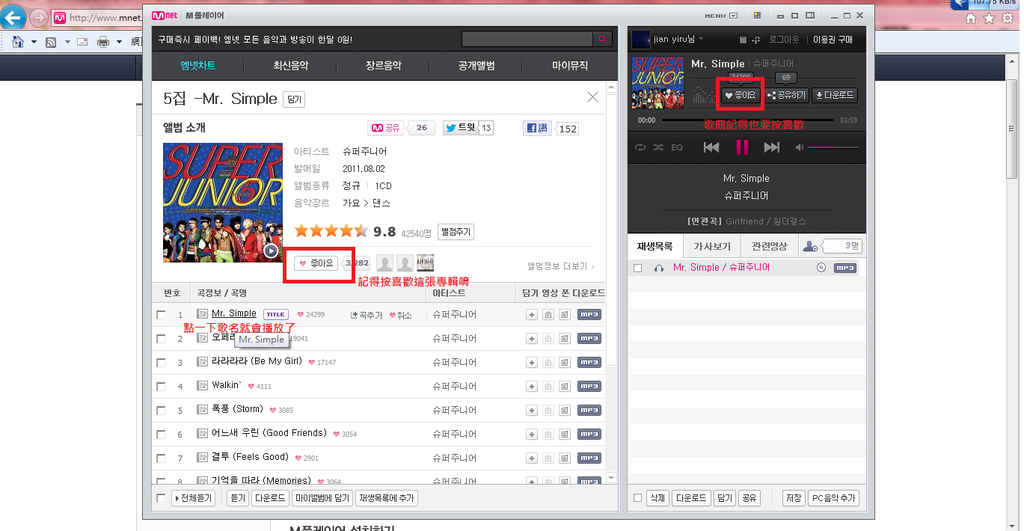The image size is (1024, 531).
Task: Click the 마이앨범에 담기 button
Action: (x=322, y=498)
